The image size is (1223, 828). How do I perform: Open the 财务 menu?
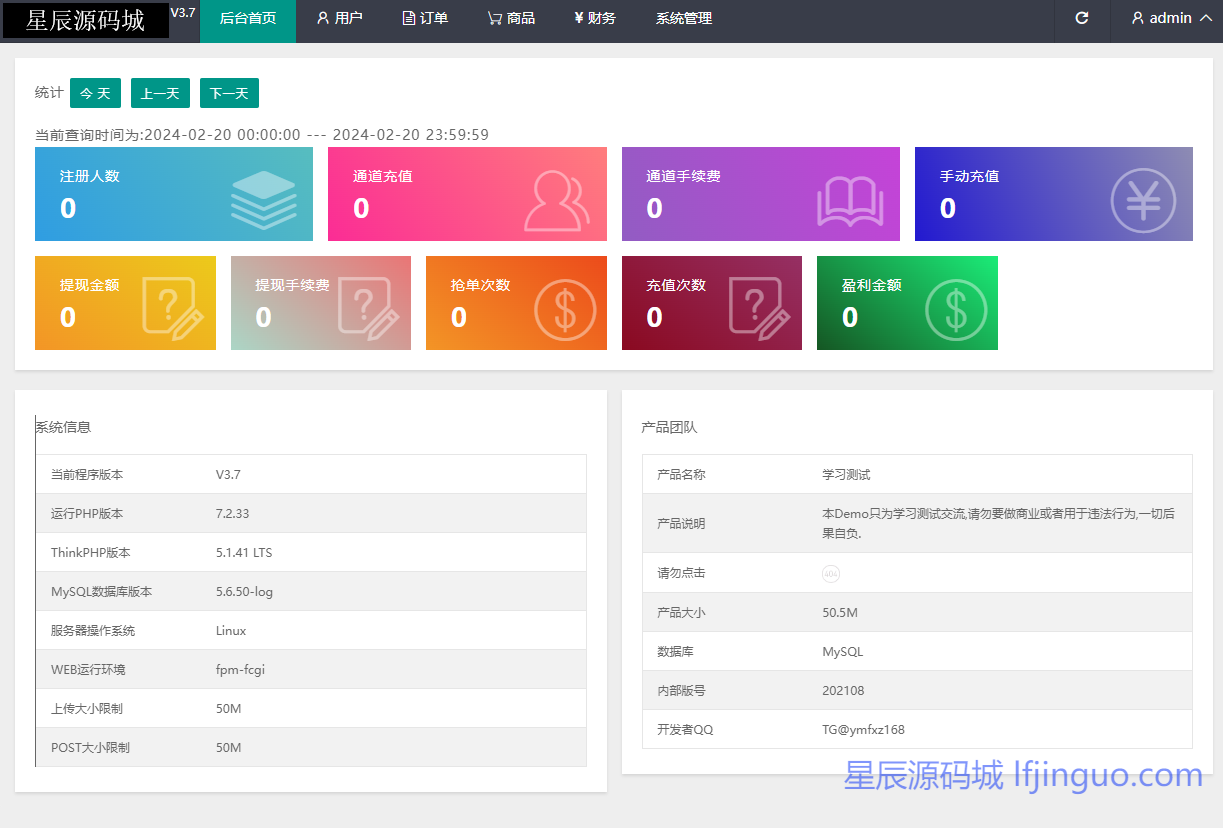tap(595, 18)
